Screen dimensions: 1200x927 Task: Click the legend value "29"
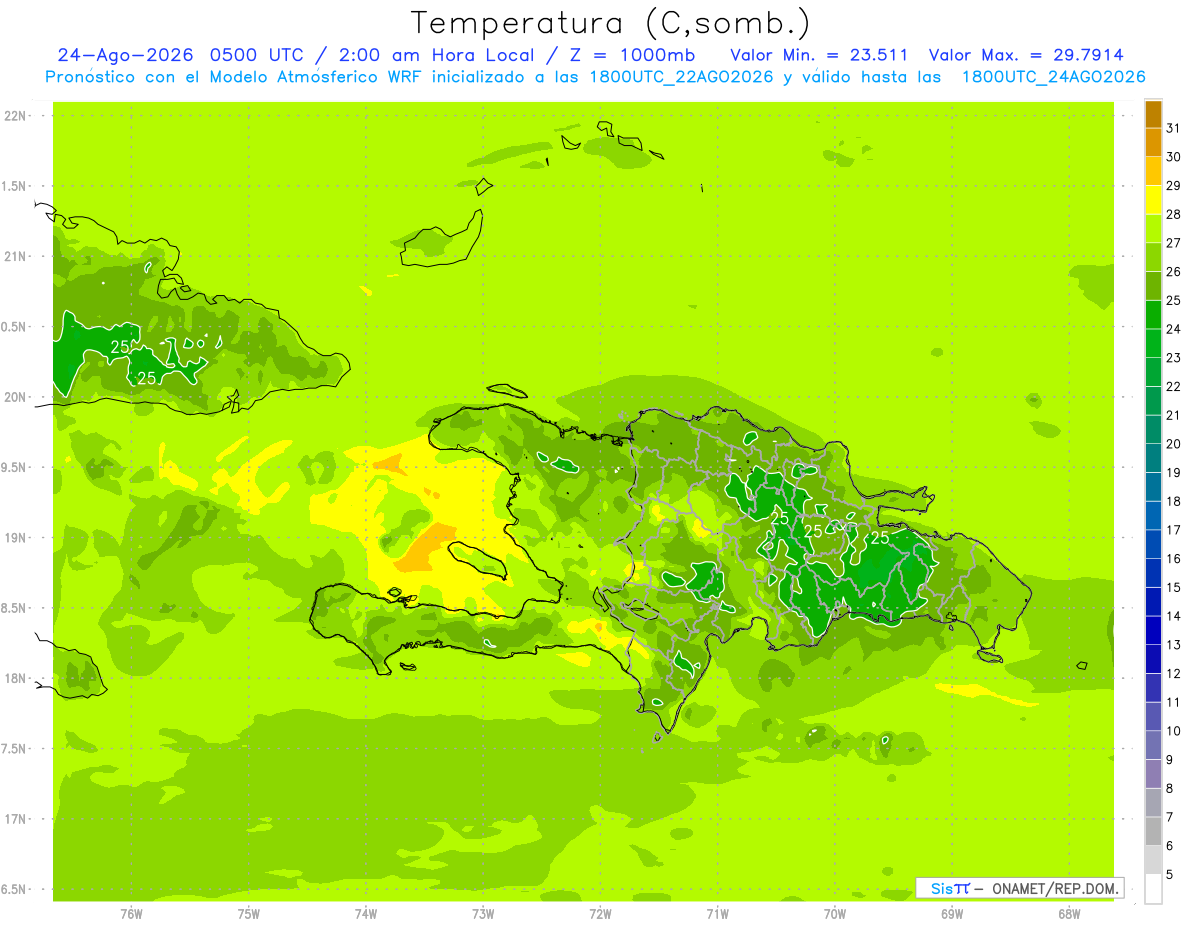pyautogui.click(x=1173, y=186)
